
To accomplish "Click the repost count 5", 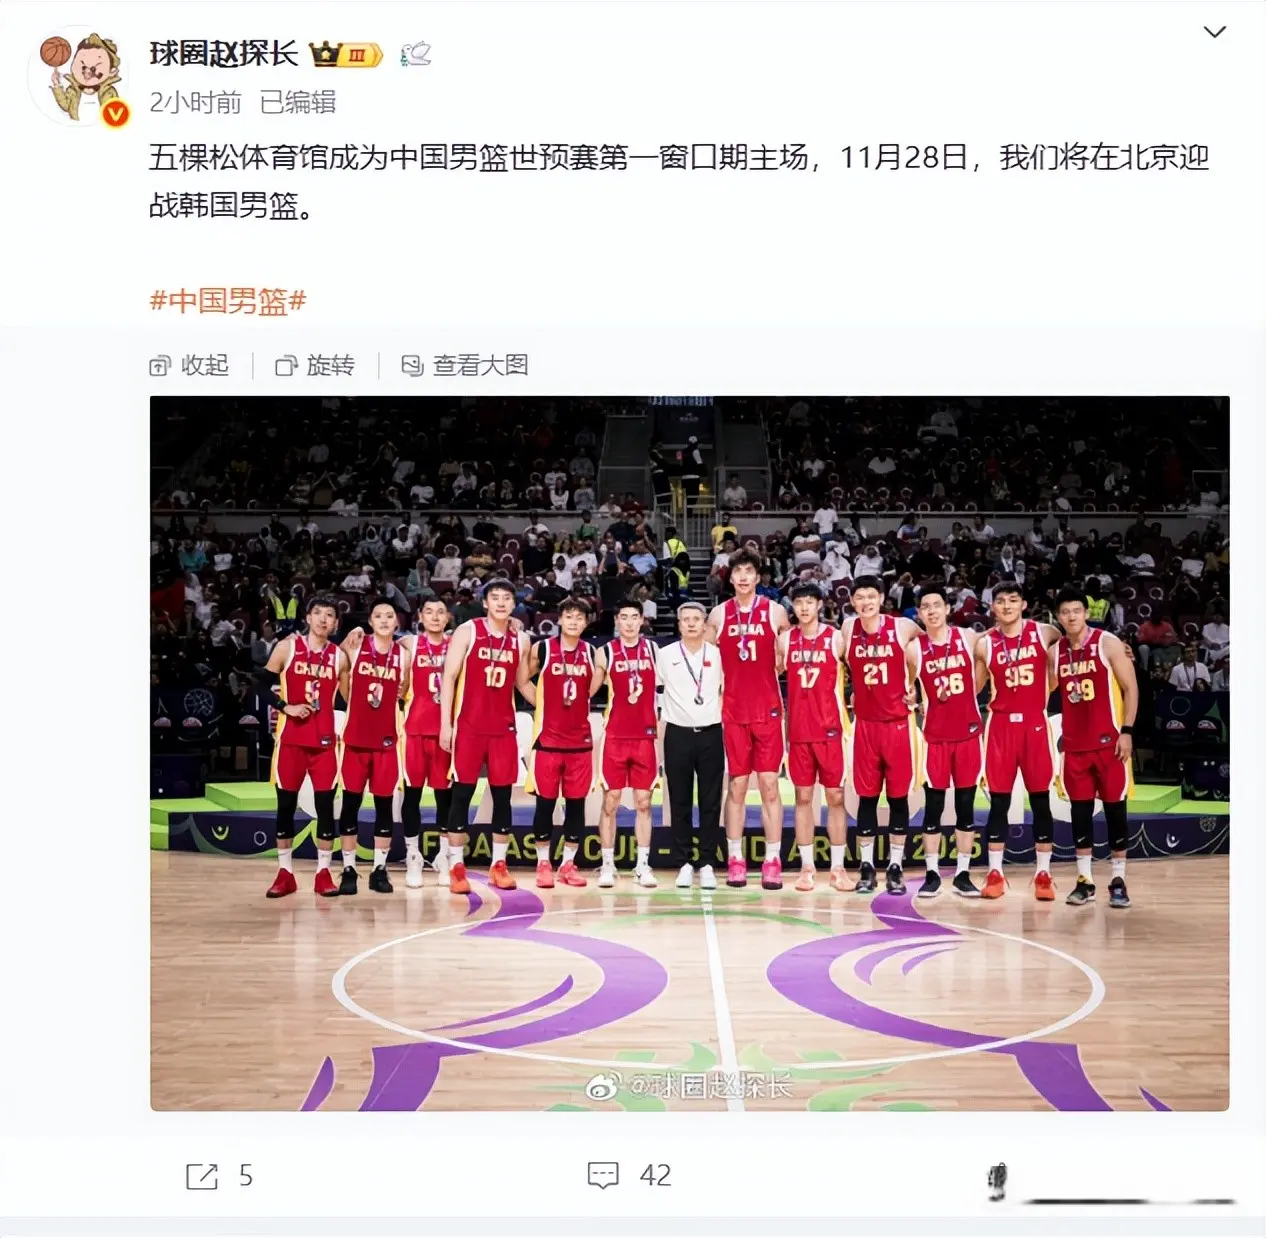I will (246, 1176).
